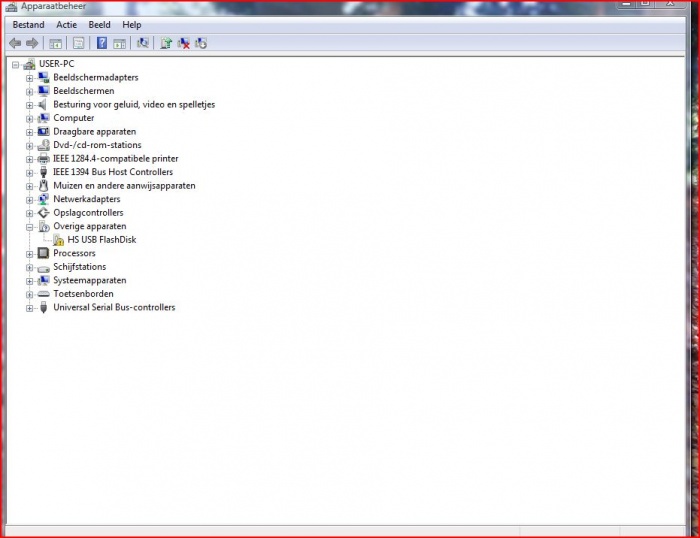Open the Bestand menu
Screen dimensions: 700x538
(29, 25)
